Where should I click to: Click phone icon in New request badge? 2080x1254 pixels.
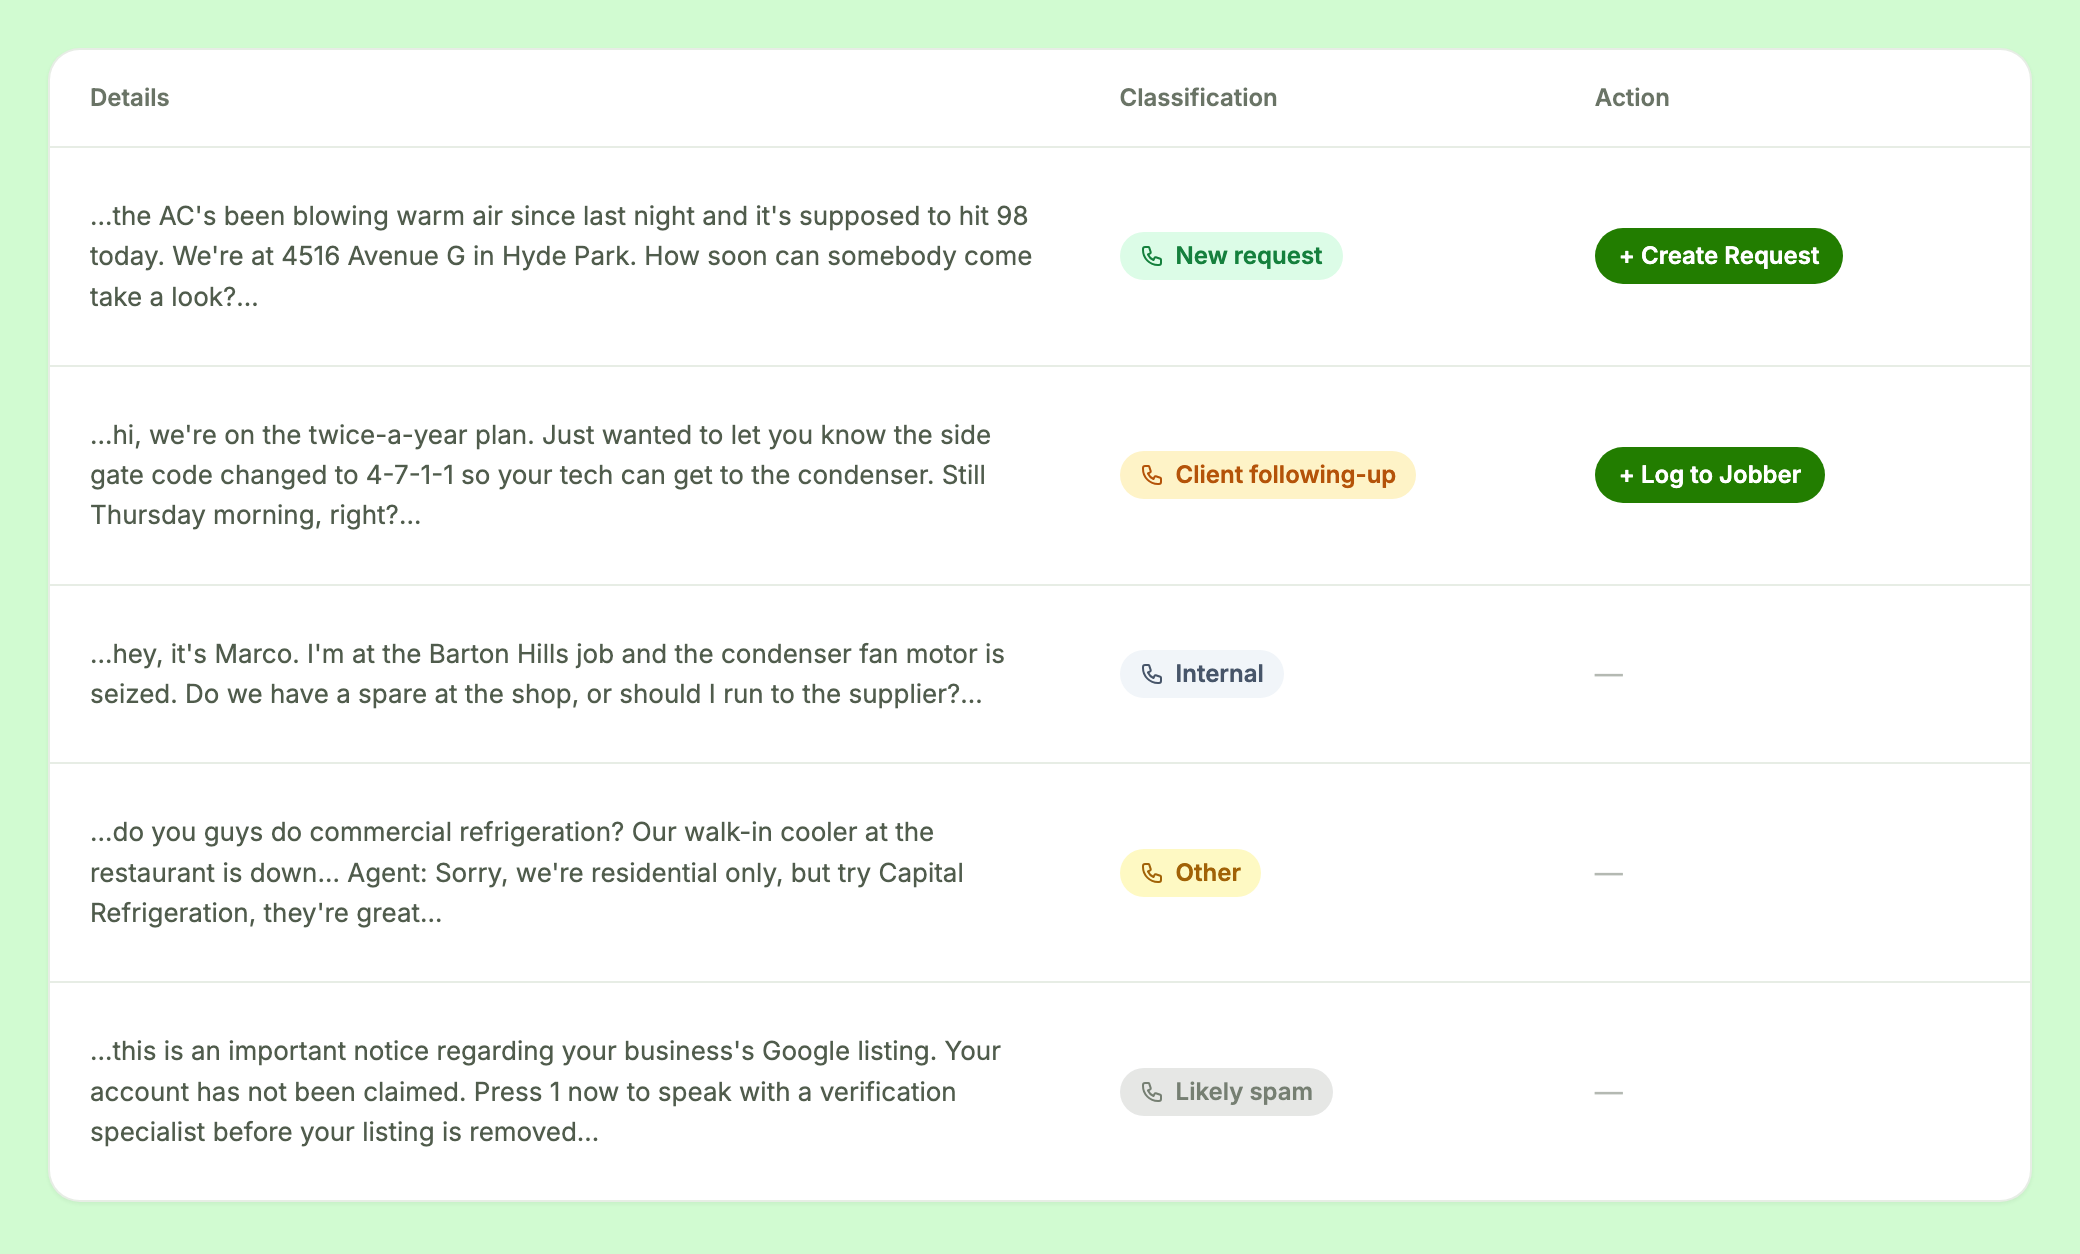pos(1152,256)
